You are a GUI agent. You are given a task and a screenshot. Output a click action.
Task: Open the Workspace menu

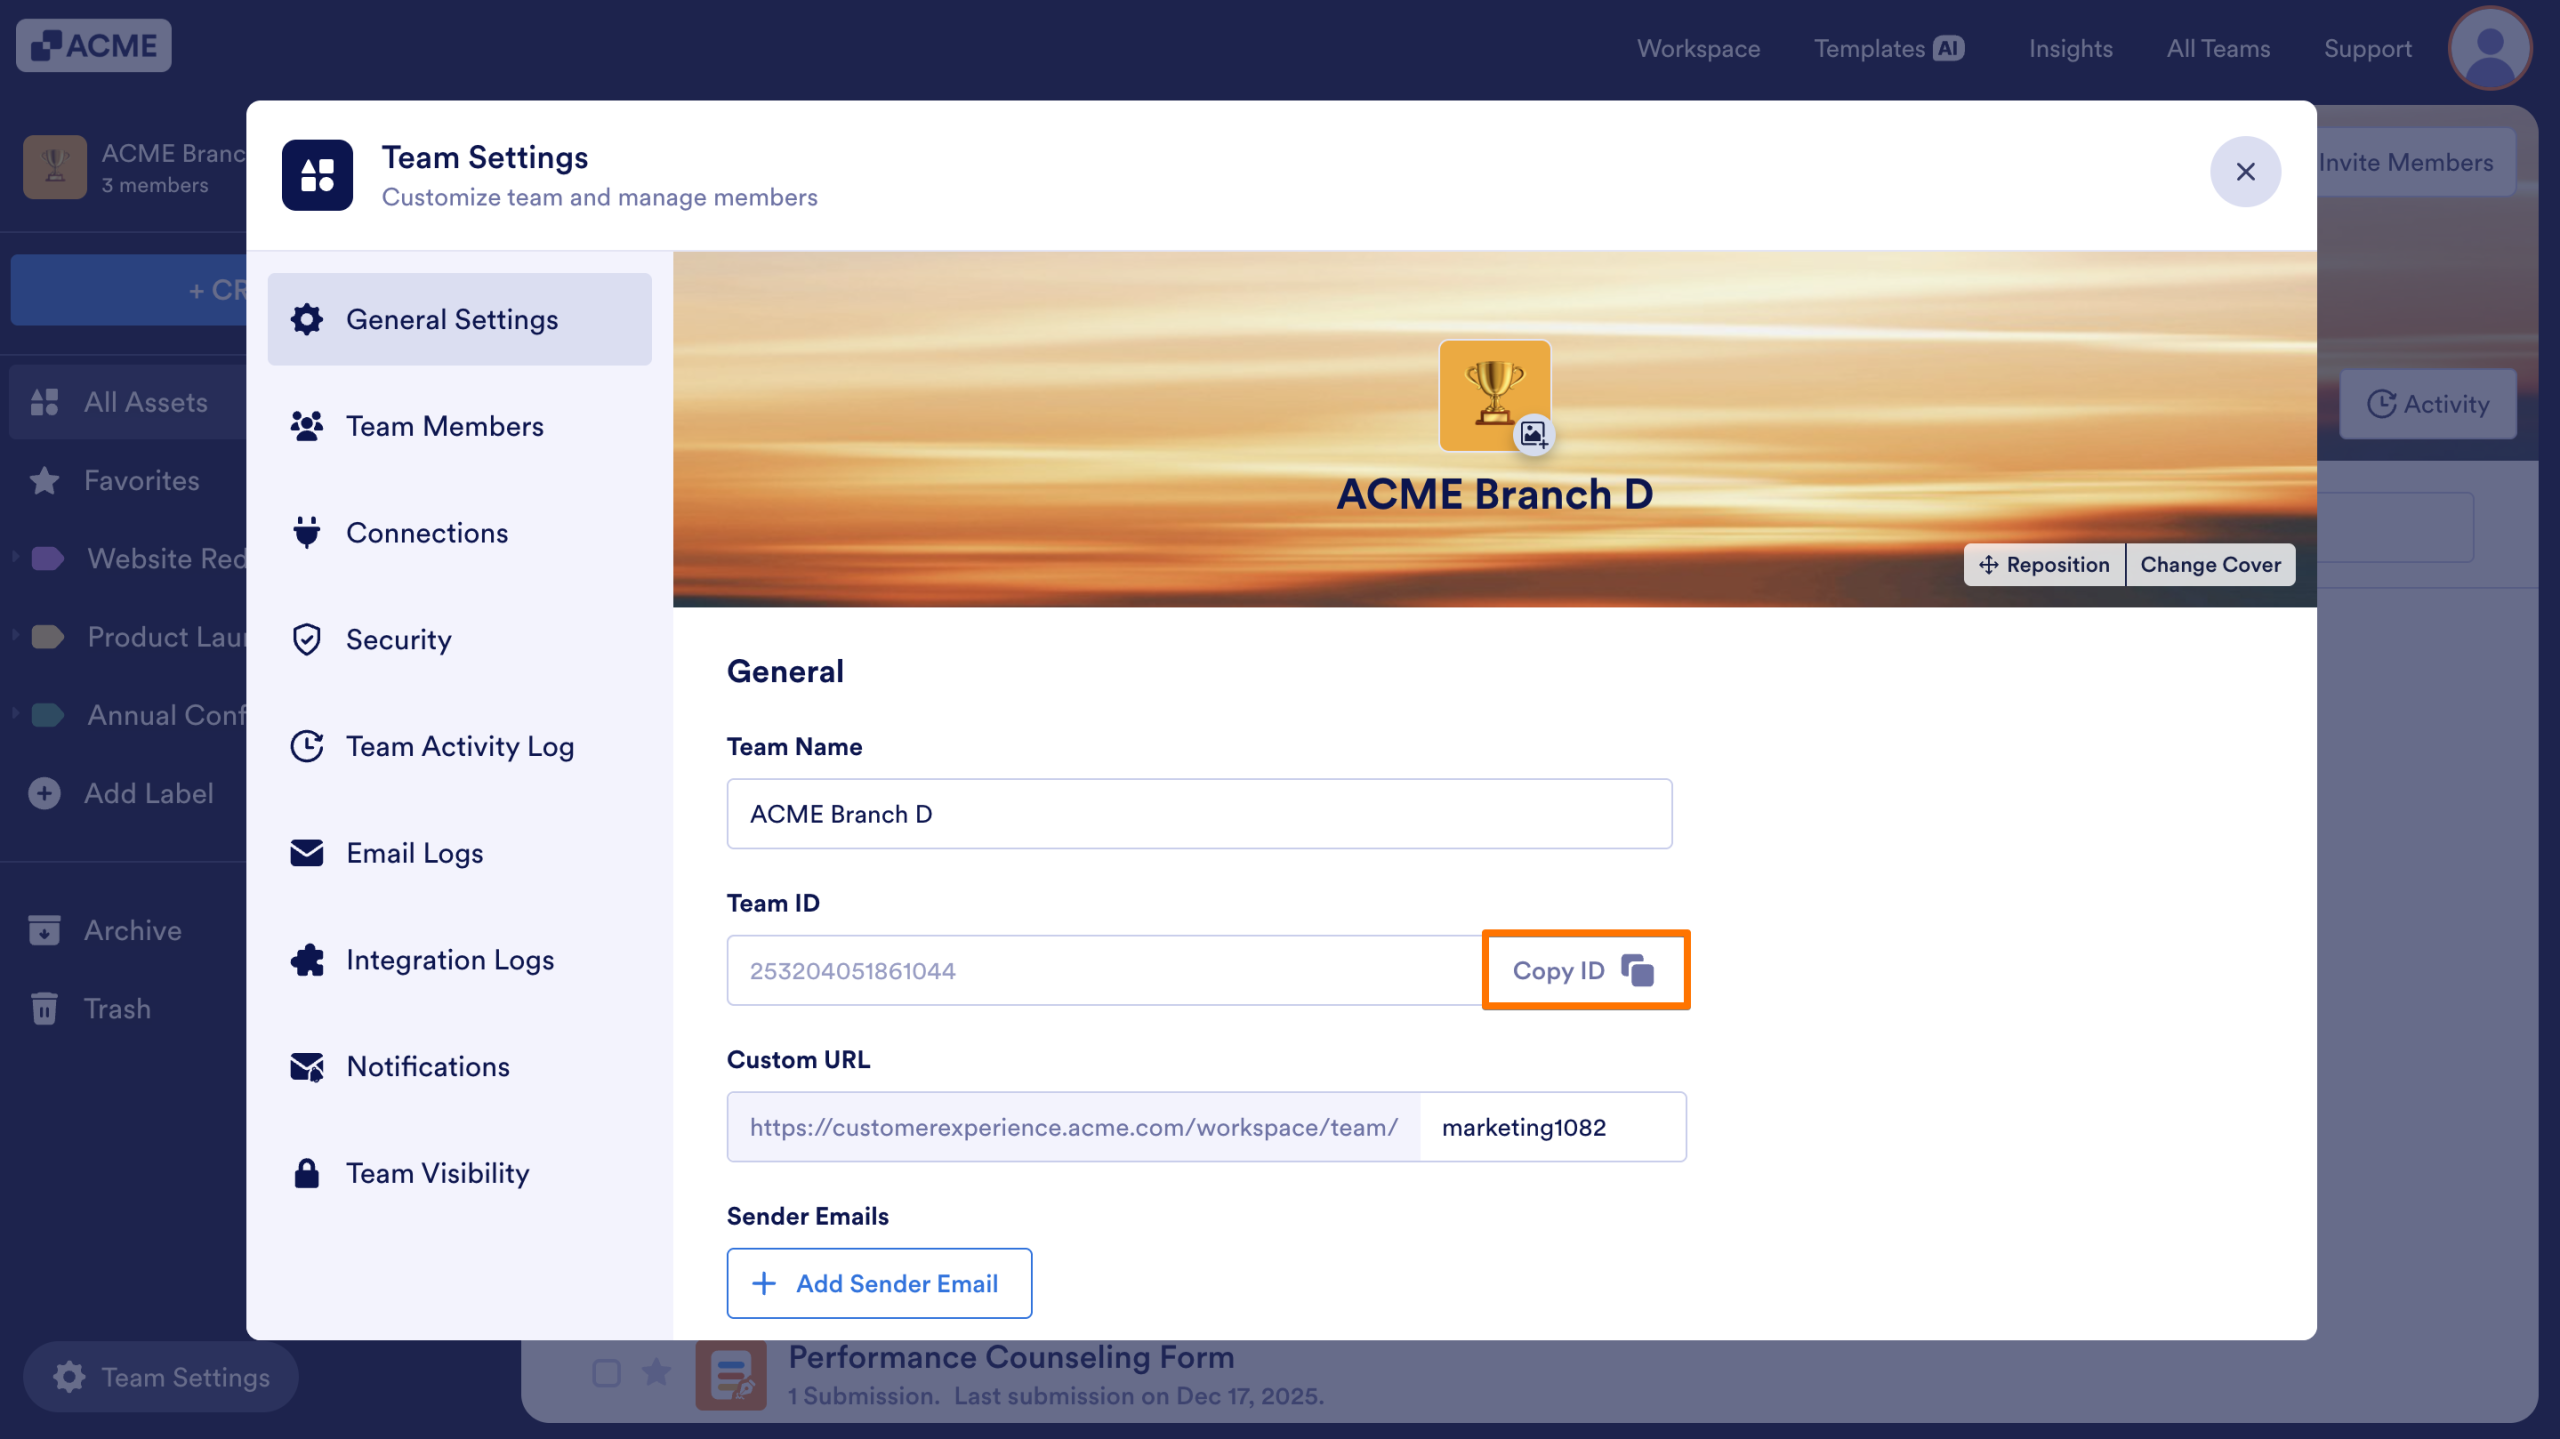(x=1698, y=48)
